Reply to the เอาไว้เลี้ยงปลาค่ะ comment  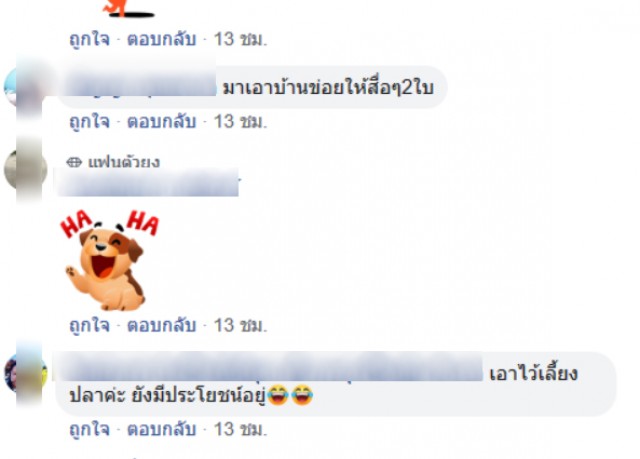(x=162, y=429)
